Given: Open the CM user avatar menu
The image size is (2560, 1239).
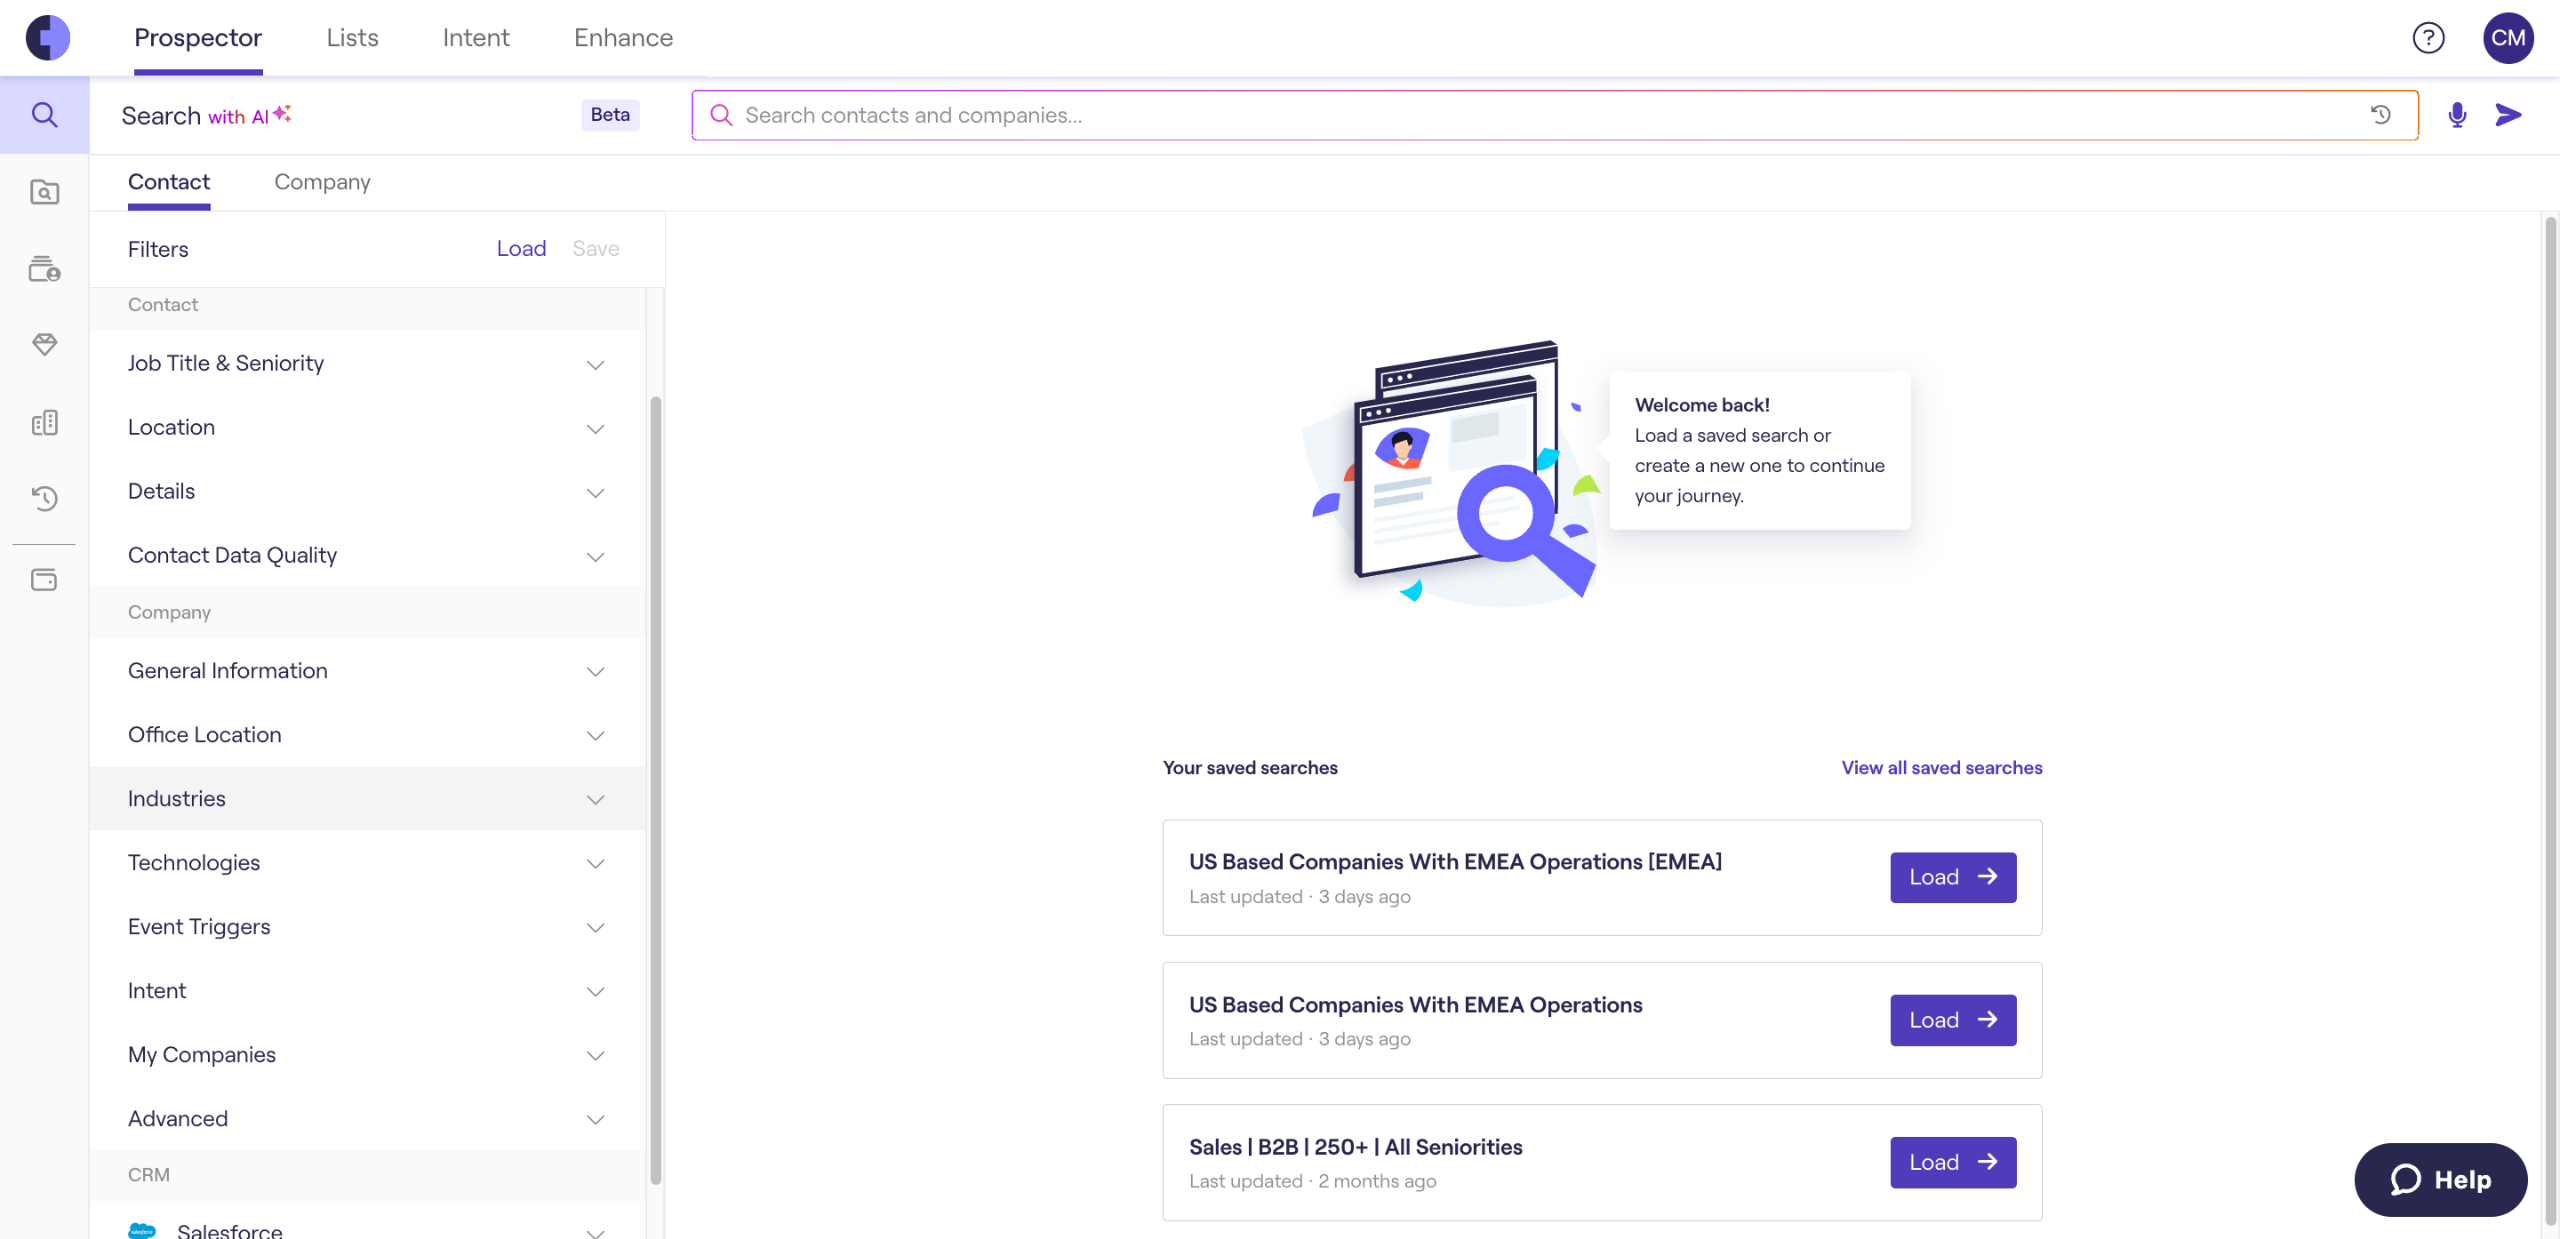Looking at the screenshot, I should [x=2507, y=38].
